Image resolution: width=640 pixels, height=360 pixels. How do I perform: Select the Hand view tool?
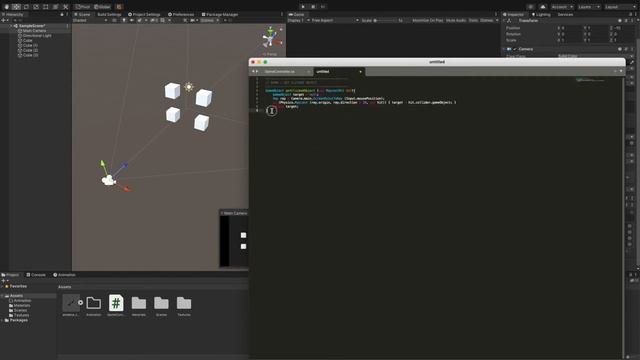coord(7,7)
